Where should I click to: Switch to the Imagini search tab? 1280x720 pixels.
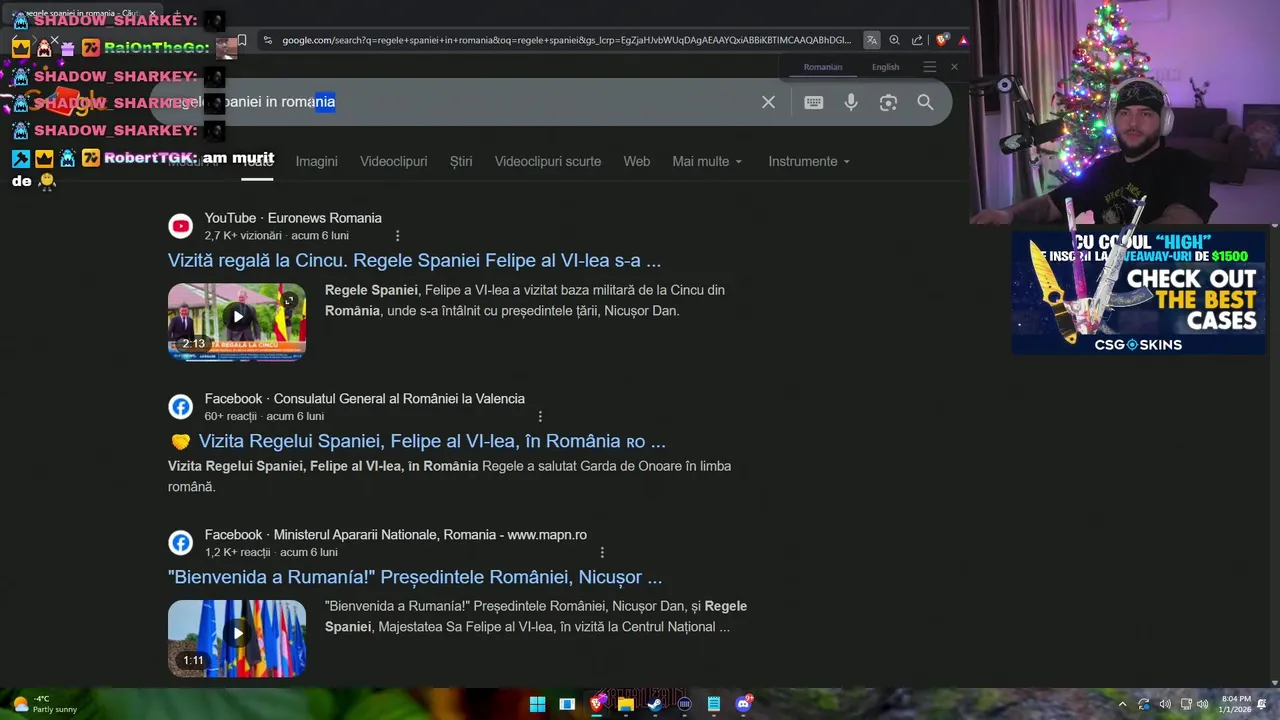316,161
